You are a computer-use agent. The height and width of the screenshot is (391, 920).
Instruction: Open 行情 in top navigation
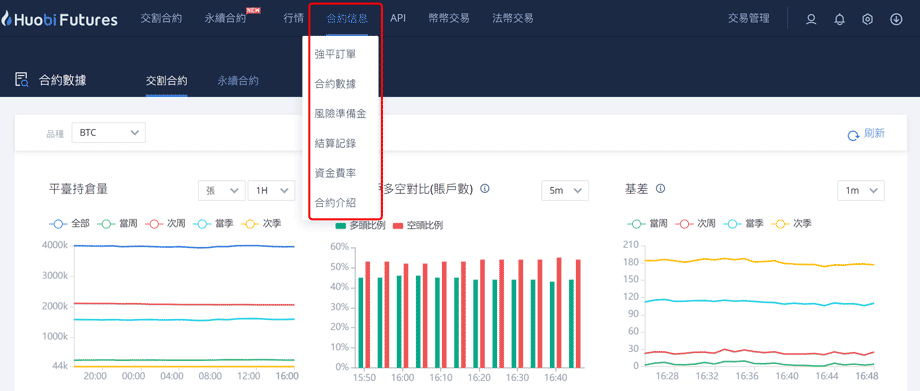[294, 18]
